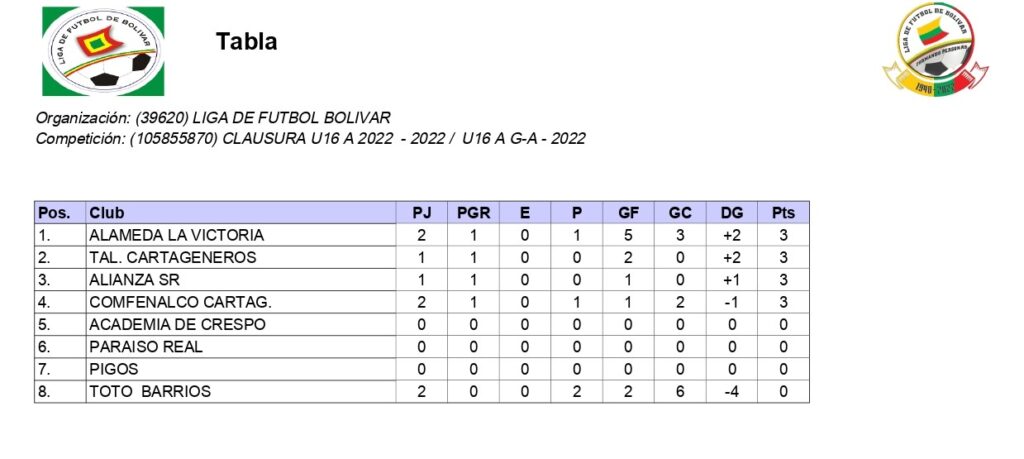Click the PJ column header

click(x=421, y=213)
